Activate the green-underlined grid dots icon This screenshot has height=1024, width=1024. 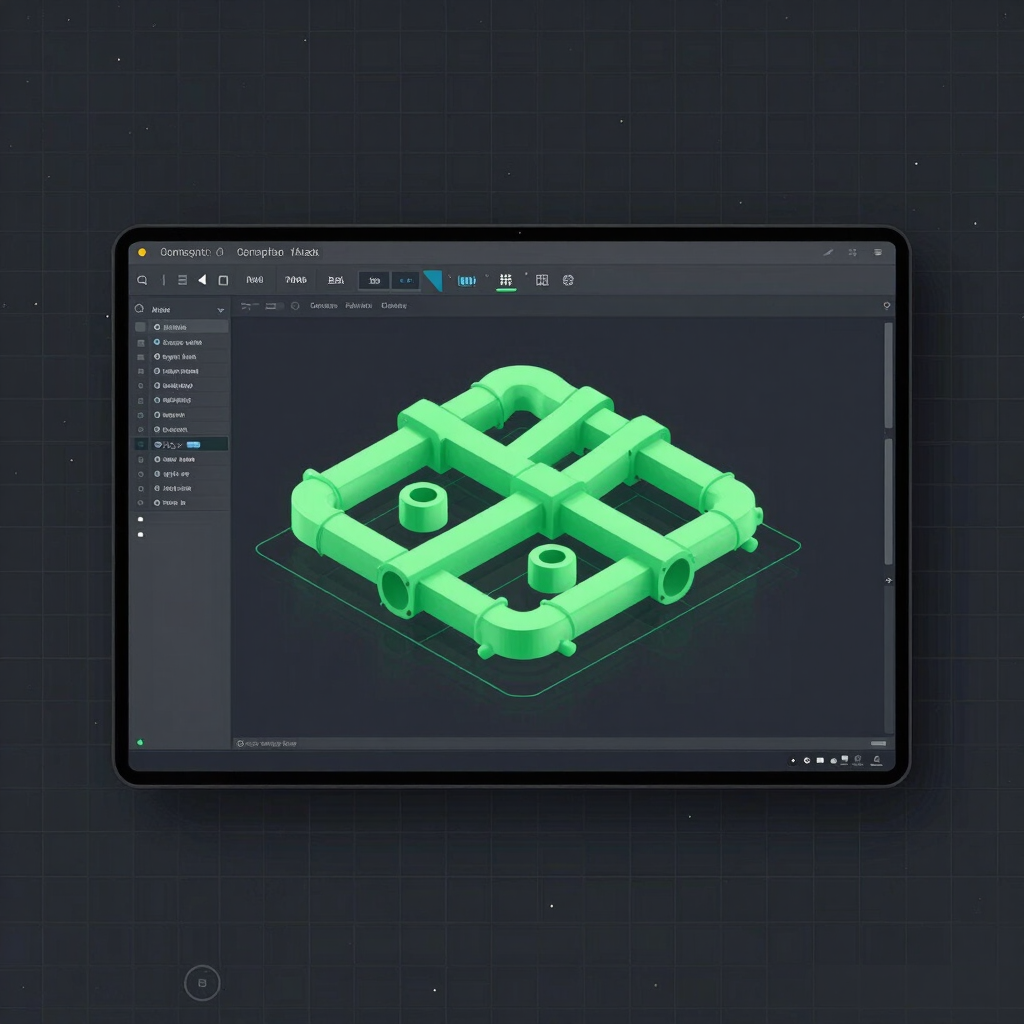[x=505, y=280]
